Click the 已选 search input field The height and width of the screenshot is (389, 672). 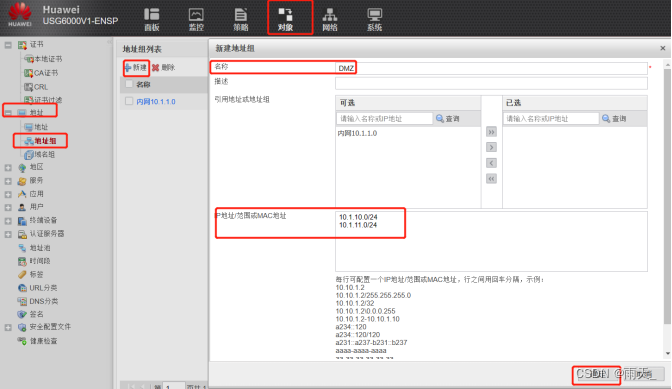(x=551, y=119)
